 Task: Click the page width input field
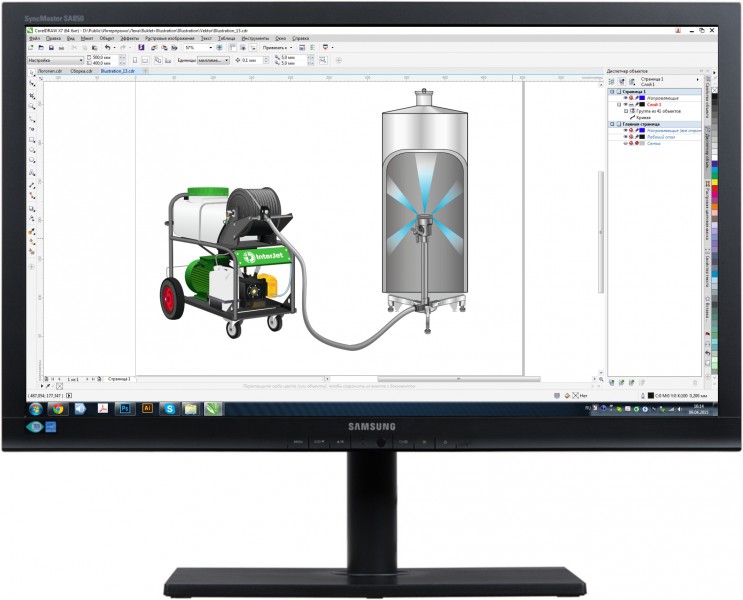tap(103, 57)
